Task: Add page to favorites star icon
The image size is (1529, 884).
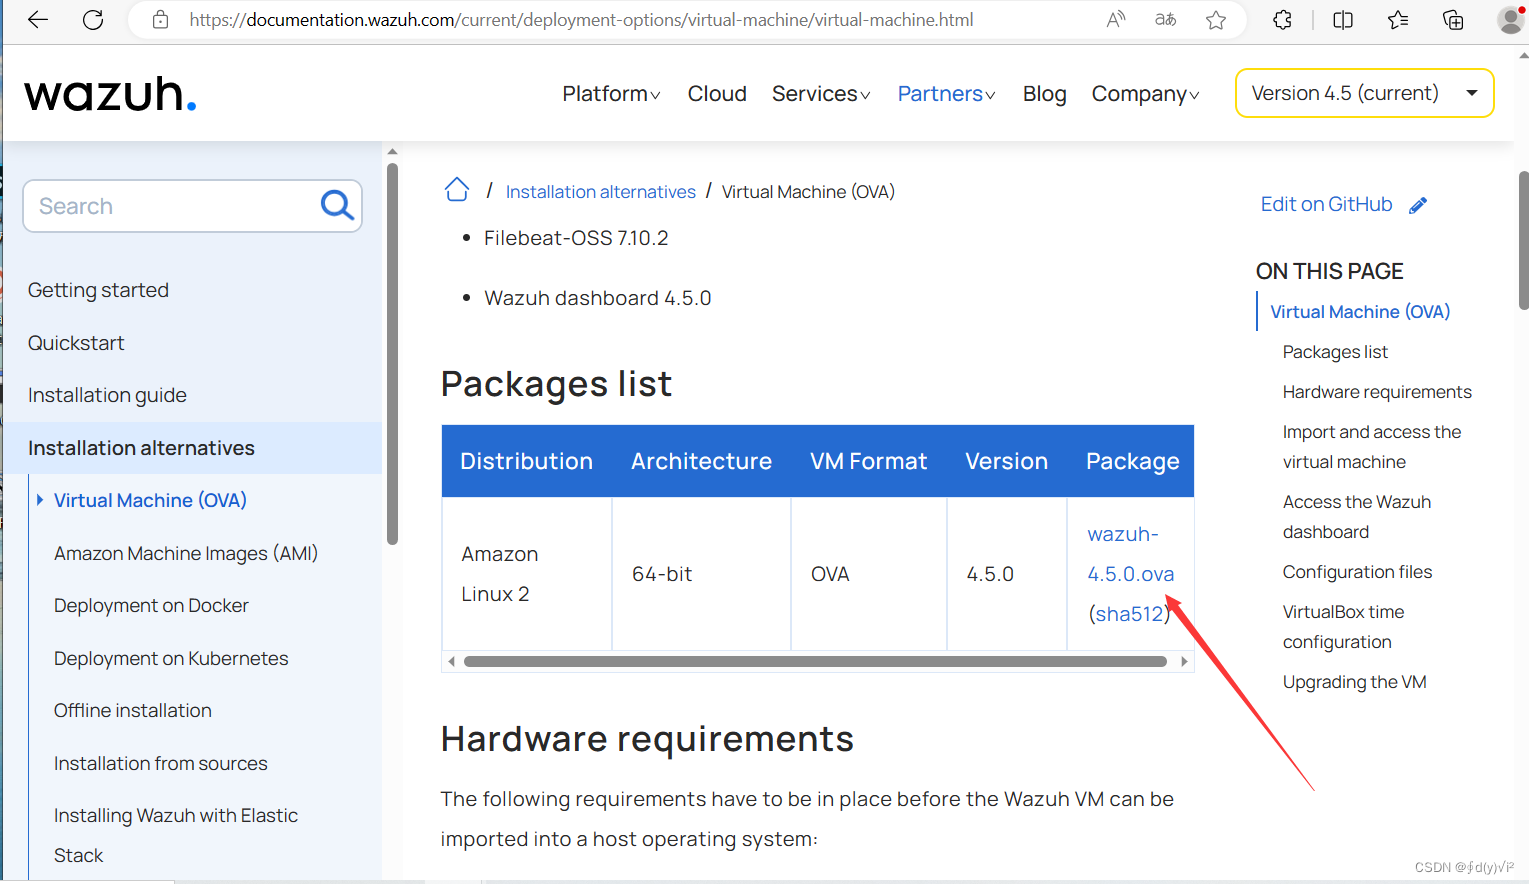Action: [1216, 20]
